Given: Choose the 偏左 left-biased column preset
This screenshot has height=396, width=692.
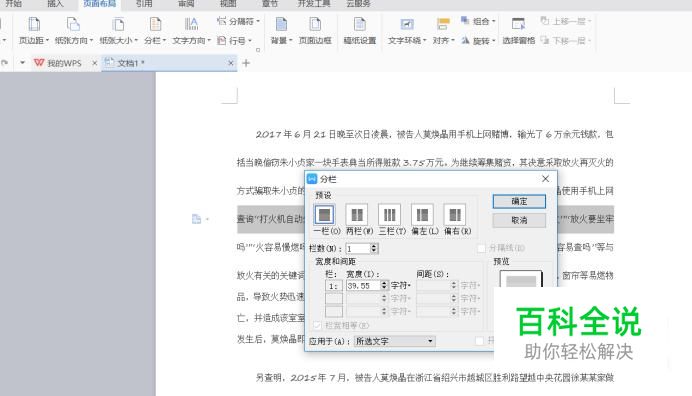Looking at the screenshot, I should 422,215.
